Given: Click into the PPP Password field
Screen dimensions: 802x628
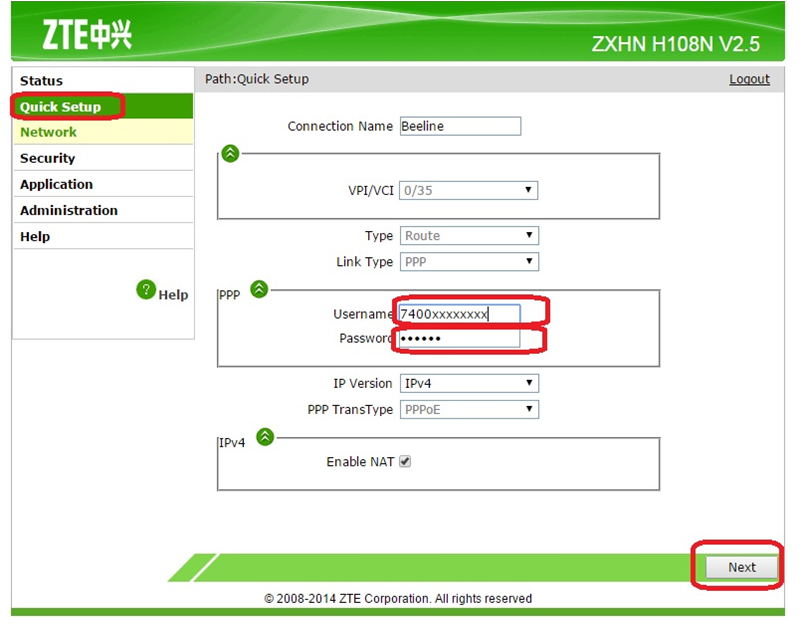Looking at the screenshot, I should pyautogui.click(x=458, y=339).
